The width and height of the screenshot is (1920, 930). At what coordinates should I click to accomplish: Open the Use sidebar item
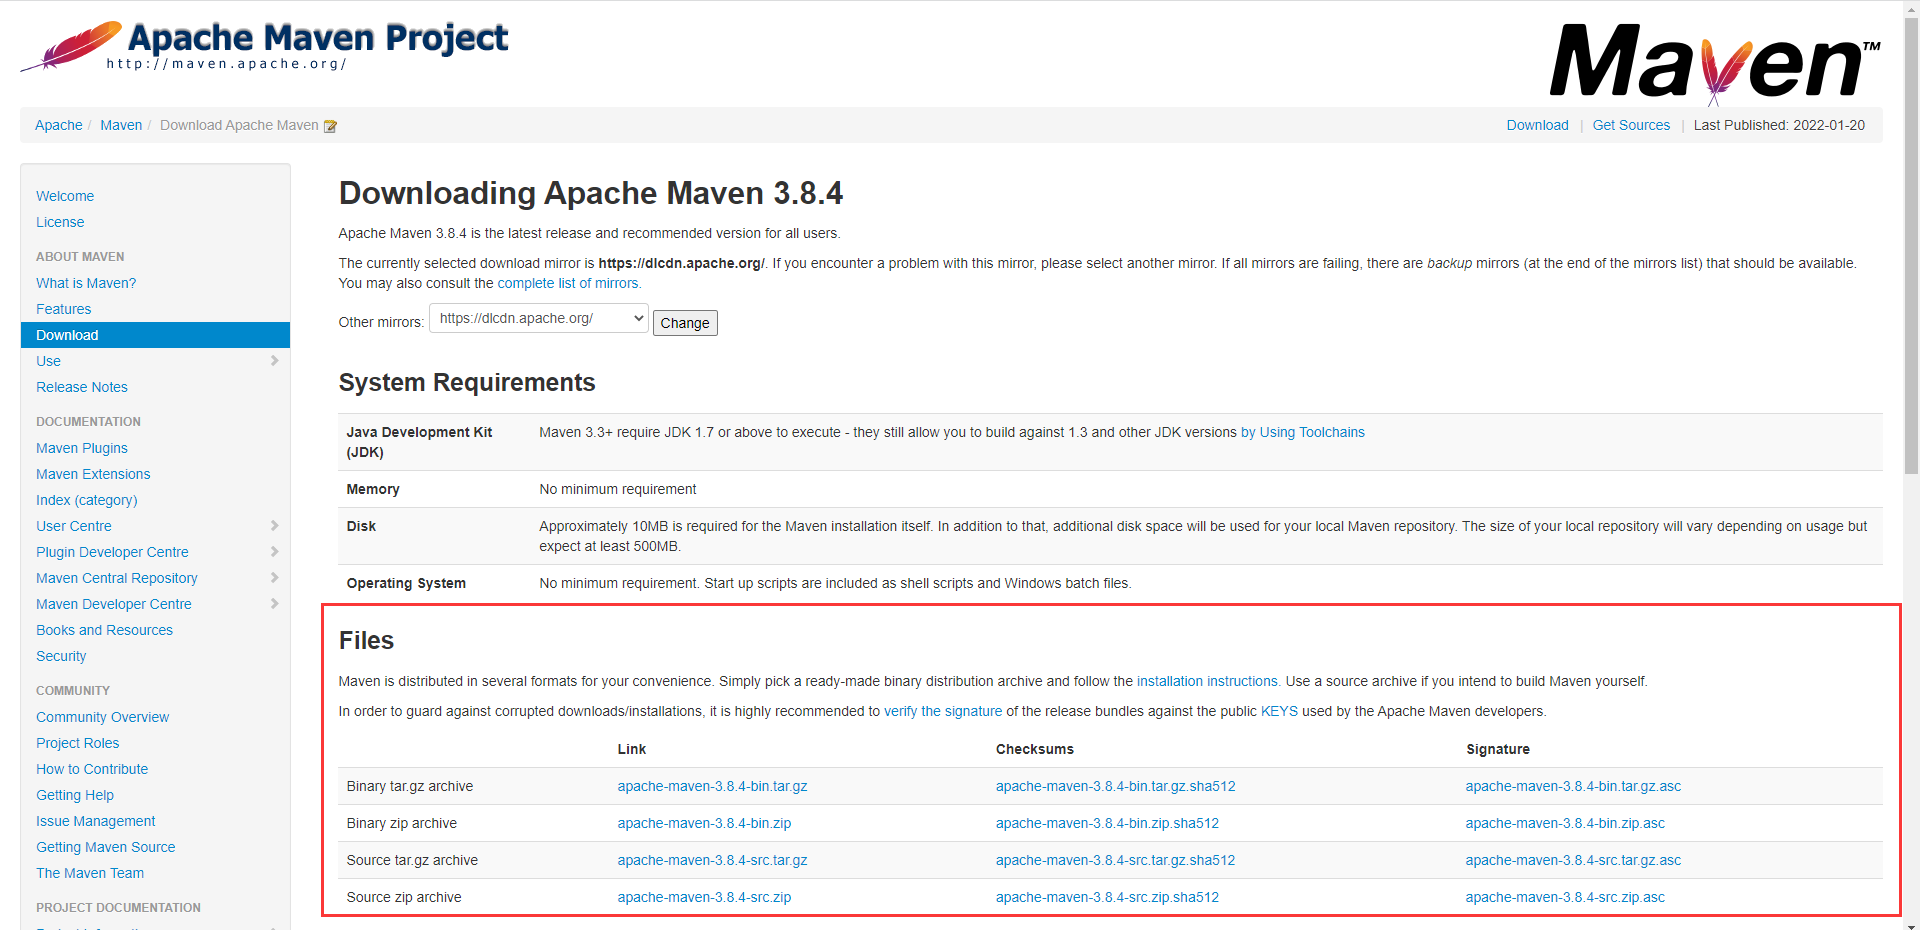[x=49, y=361]
